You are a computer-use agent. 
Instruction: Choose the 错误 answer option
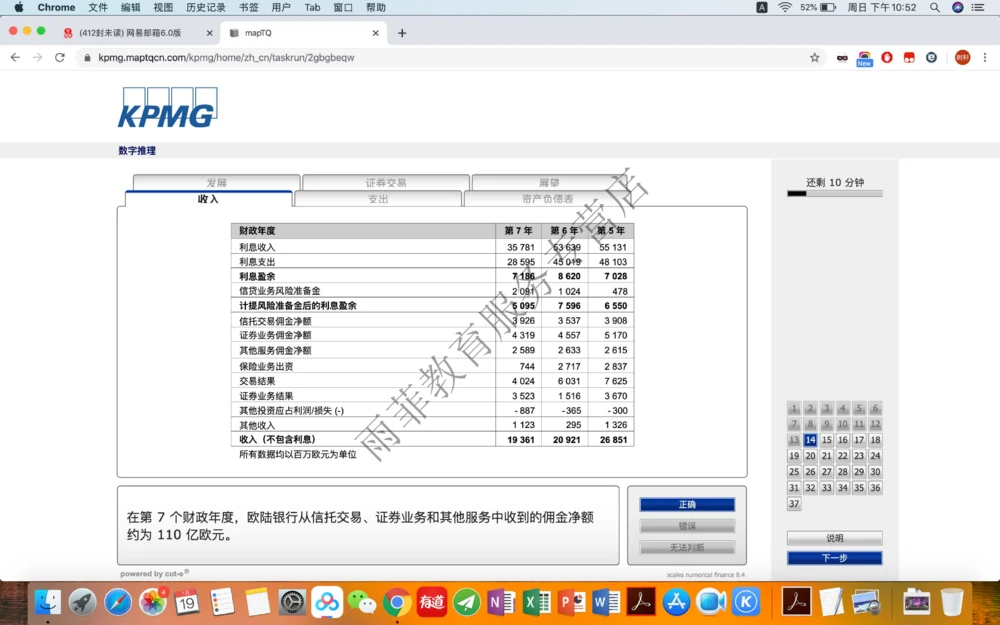687,525
